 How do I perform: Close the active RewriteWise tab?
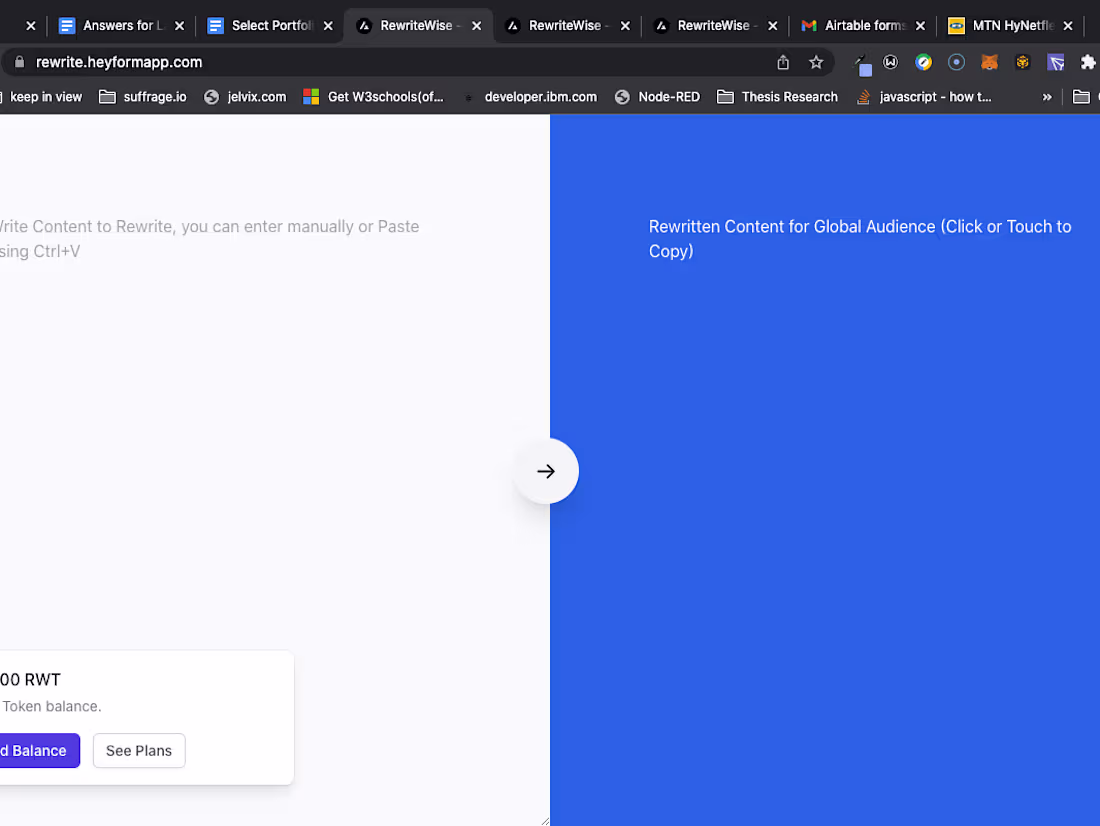point(476,26)
